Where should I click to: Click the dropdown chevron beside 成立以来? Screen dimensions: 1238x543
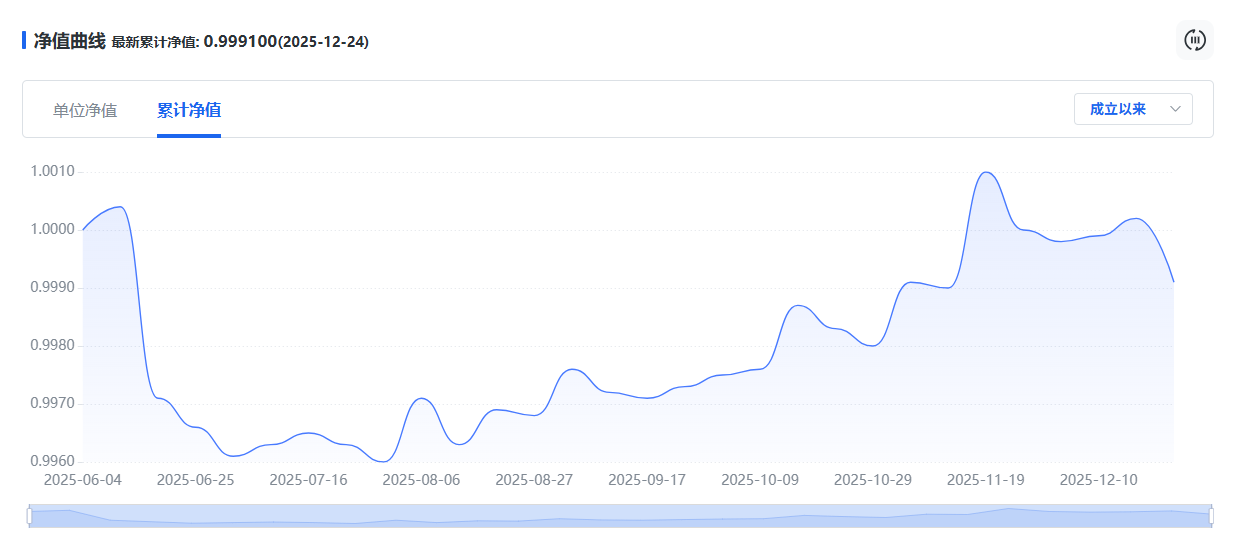click(1175, 109)
